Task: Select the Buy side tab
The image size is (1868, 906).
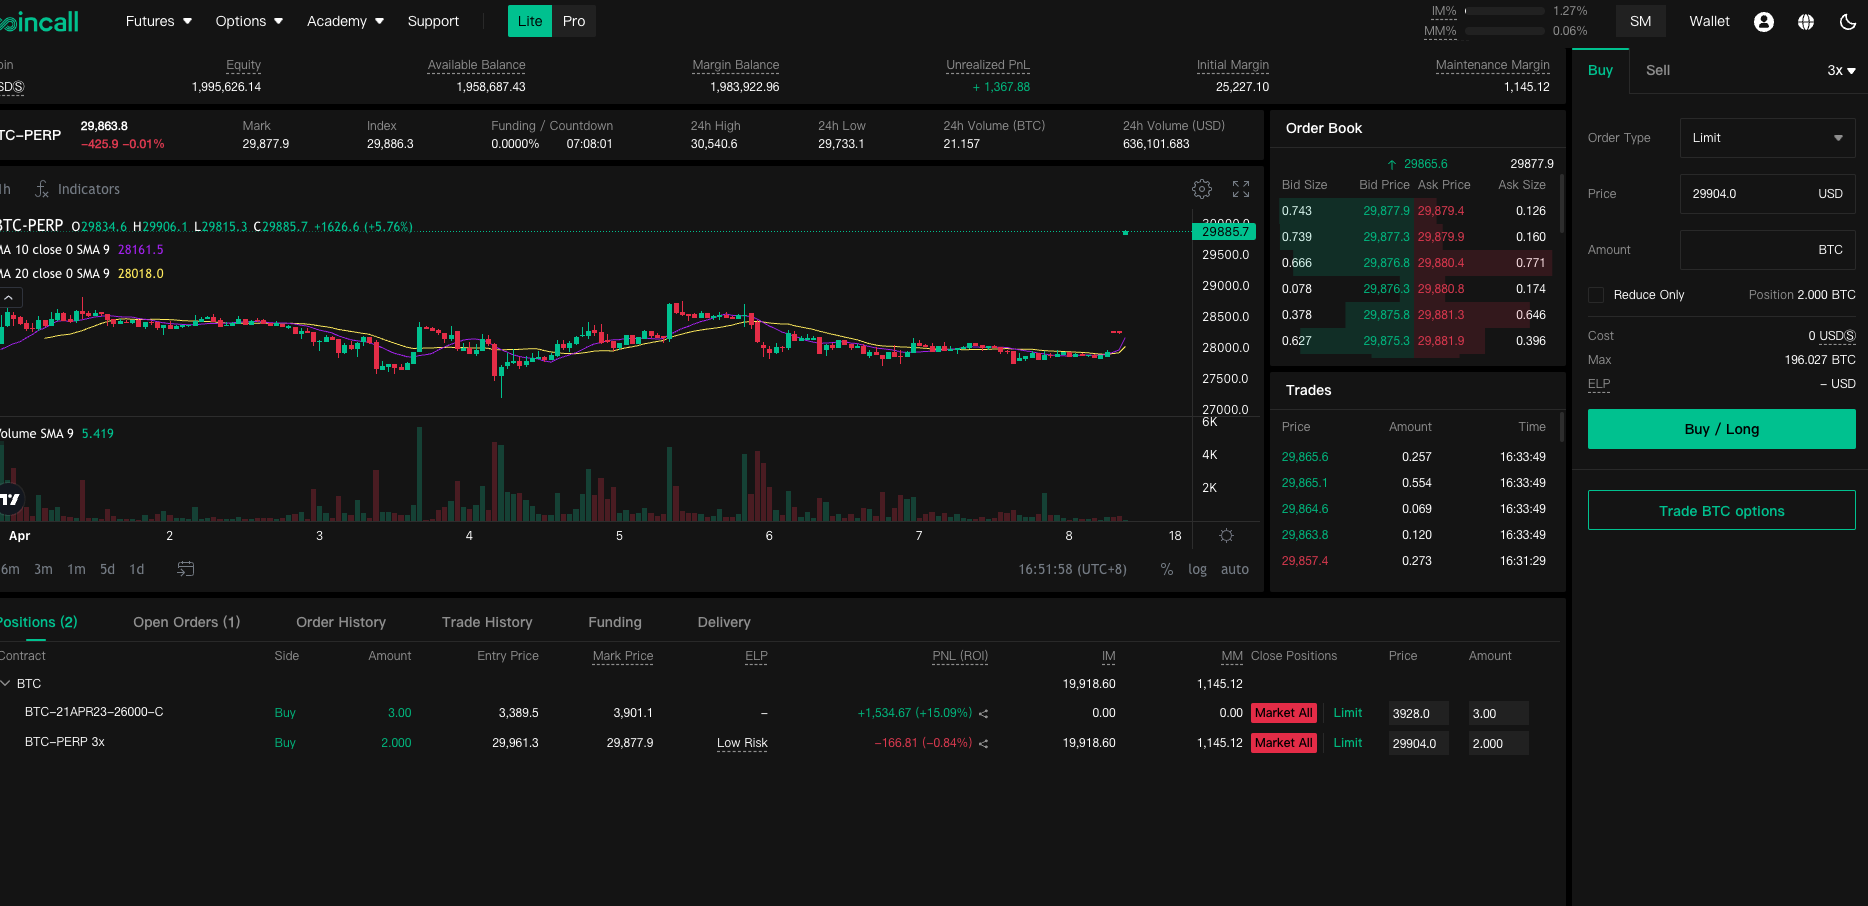Action: (1600, 70)
